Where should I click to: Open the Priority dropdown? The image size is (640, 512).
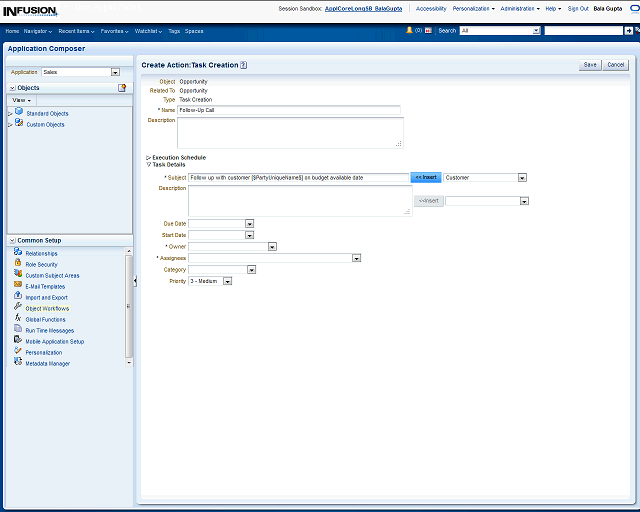(228, 281)
